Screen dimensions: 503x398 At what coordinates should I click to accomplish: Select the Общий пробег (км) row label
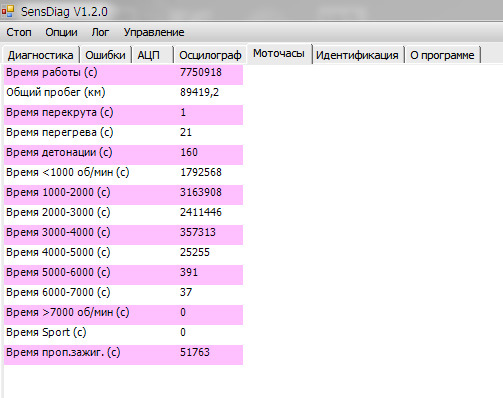tap(56, 93)
